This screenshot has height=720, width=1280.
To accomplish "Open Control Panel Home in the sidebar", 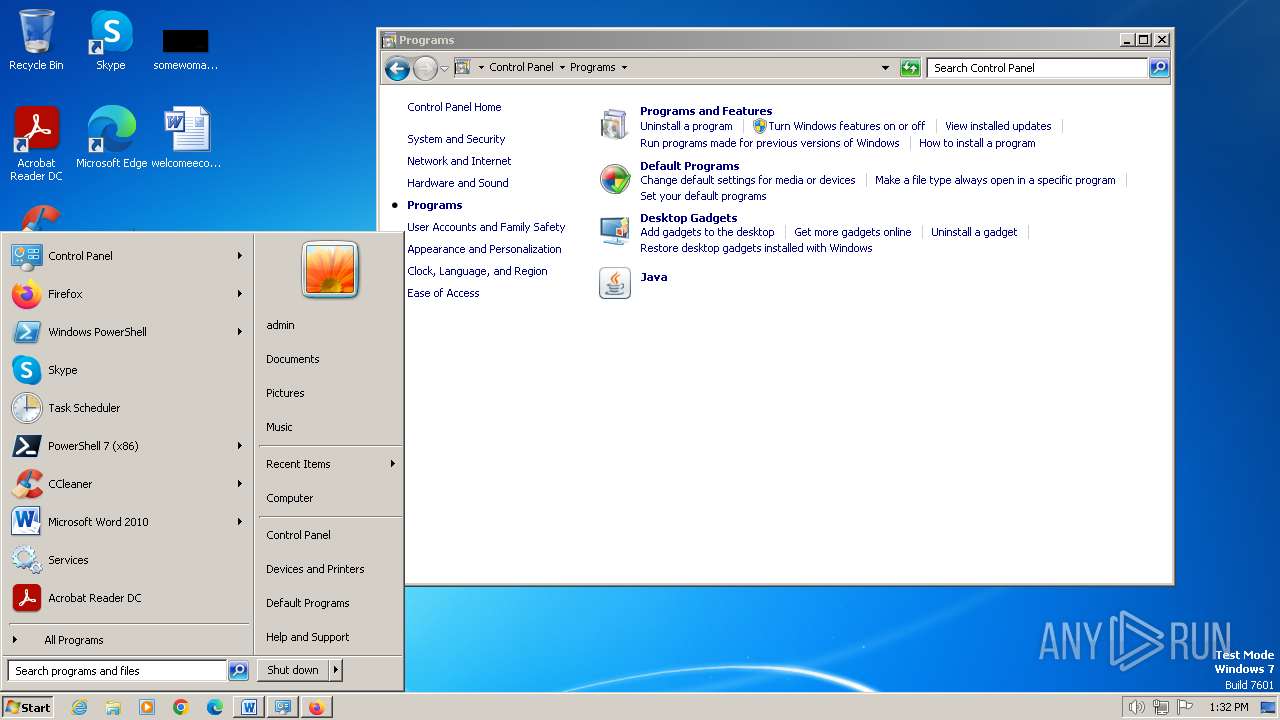I will [454, 107].
